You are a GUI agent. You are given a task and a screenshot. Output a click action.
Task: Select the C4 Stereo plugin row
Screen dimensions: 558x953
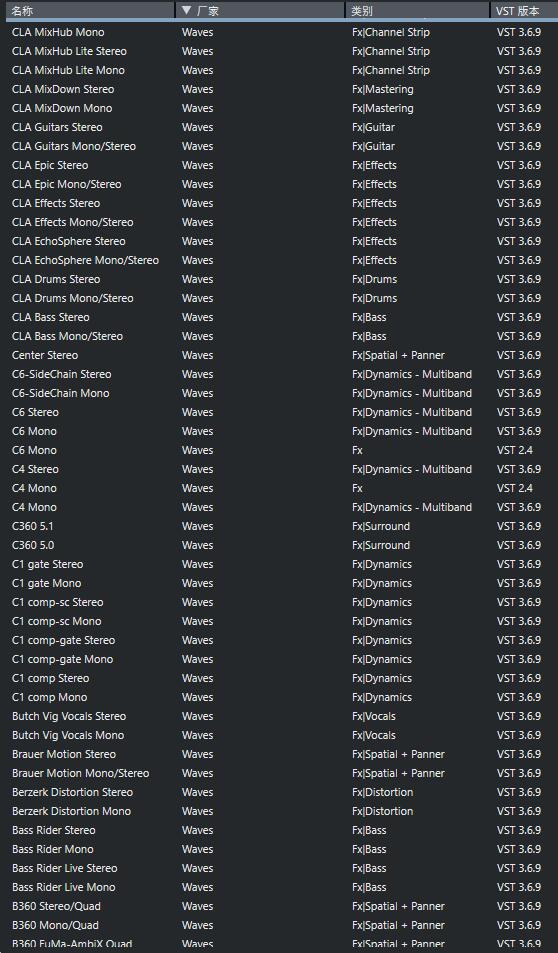(282, 469)
